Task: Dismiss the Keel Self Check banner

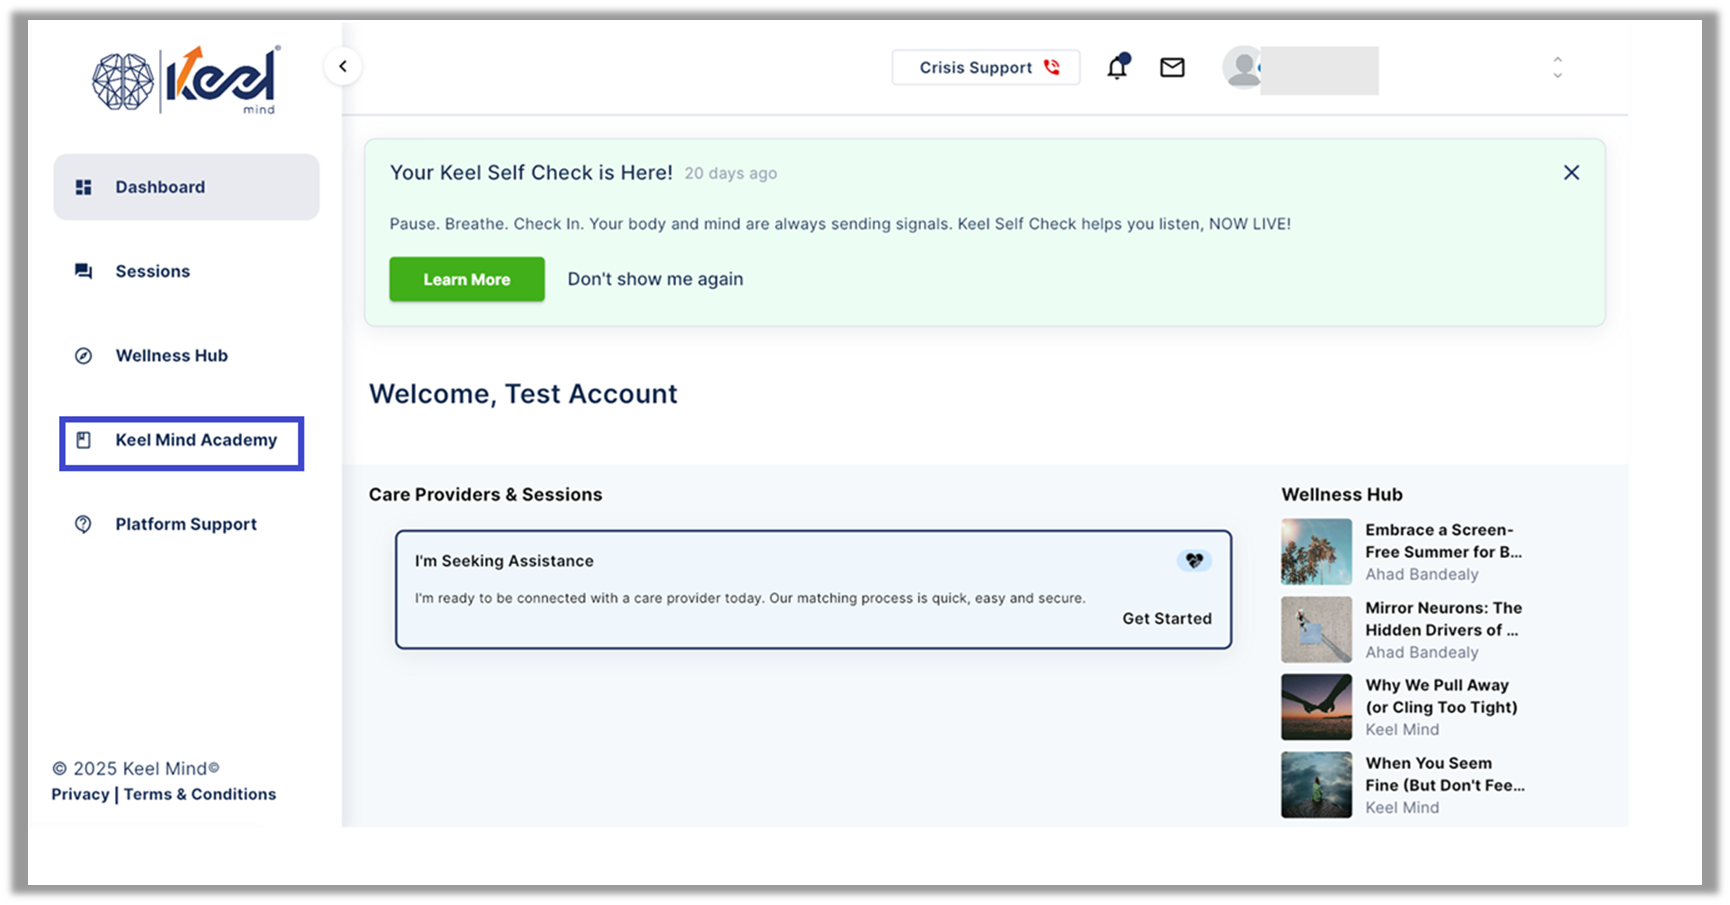Action: pyautogui.click(x=1571, y=172)
